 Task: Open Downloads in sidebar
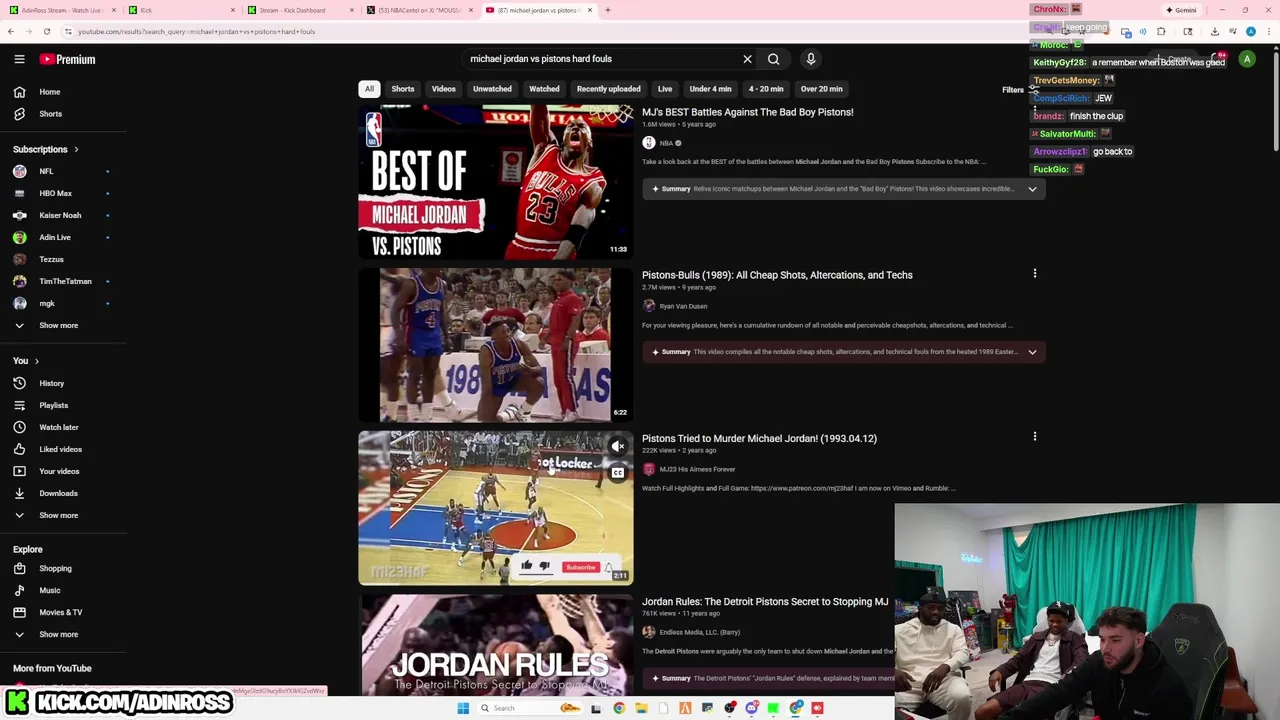pos(63,493)
